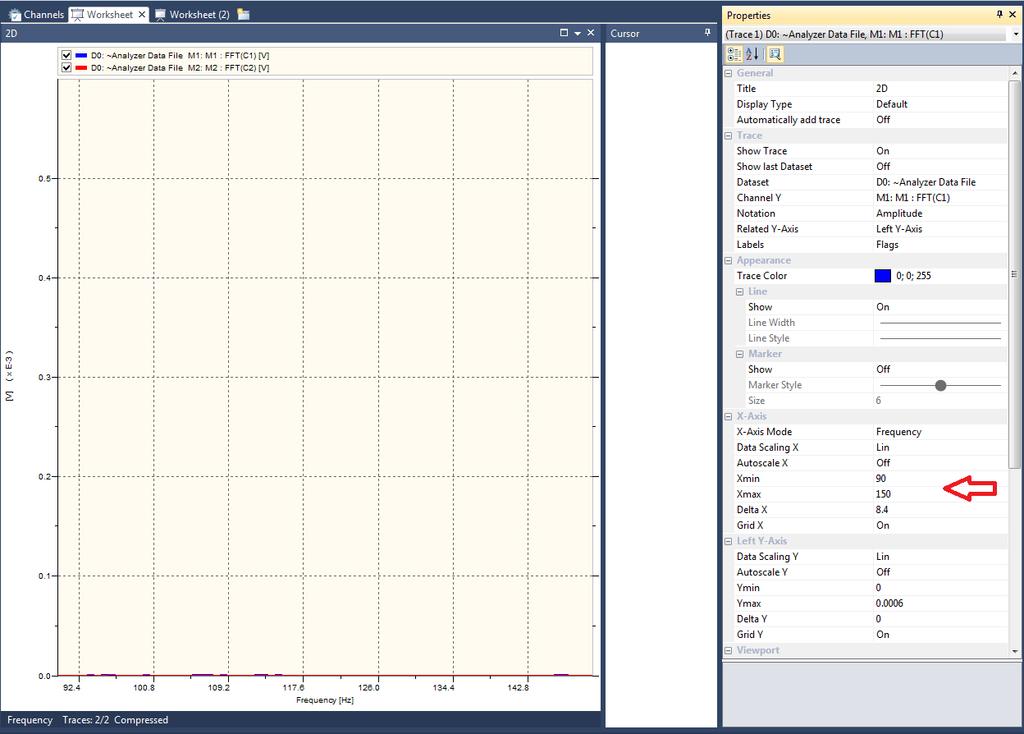Close the active Worksheet tab
Image resolution: width=1024 pixels, height=734 pixels.
click(142, 14)
